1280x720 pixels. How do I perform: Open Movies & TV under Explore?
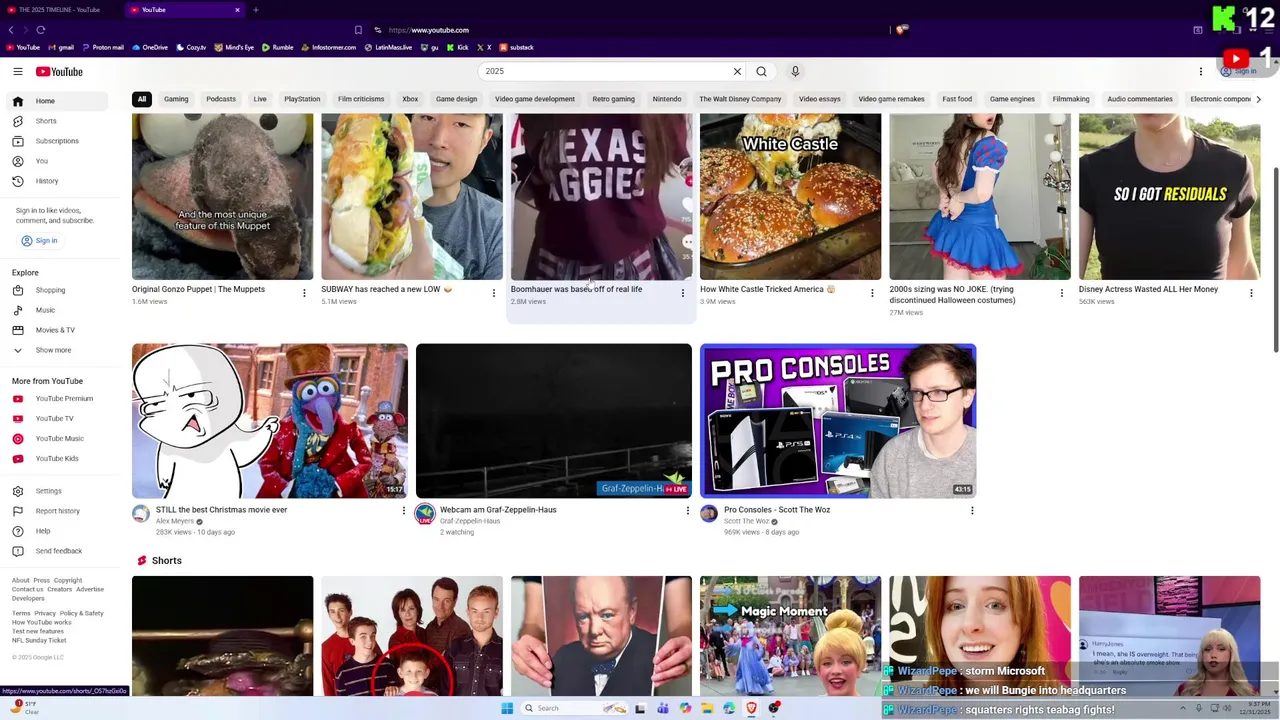(58, 330)
